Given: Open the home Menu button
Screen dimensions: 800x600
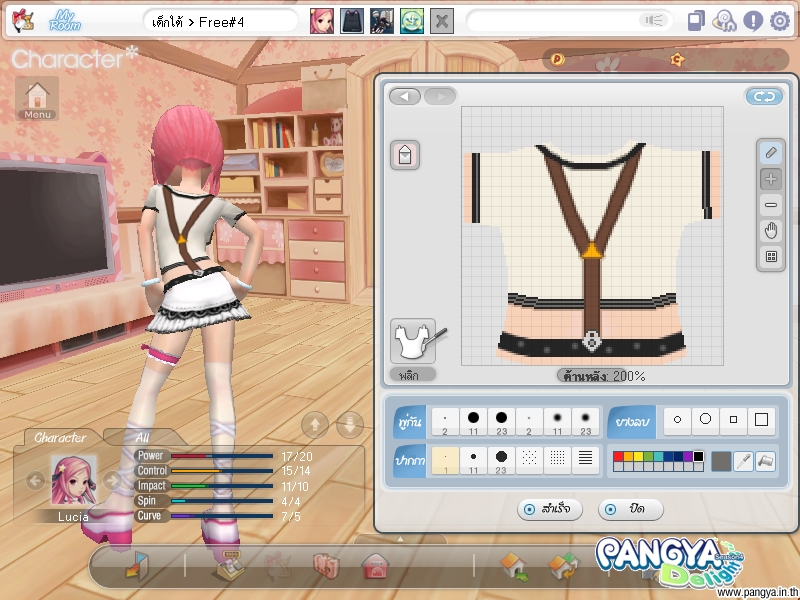Looking at the screenshot, I should coord(37,99).
